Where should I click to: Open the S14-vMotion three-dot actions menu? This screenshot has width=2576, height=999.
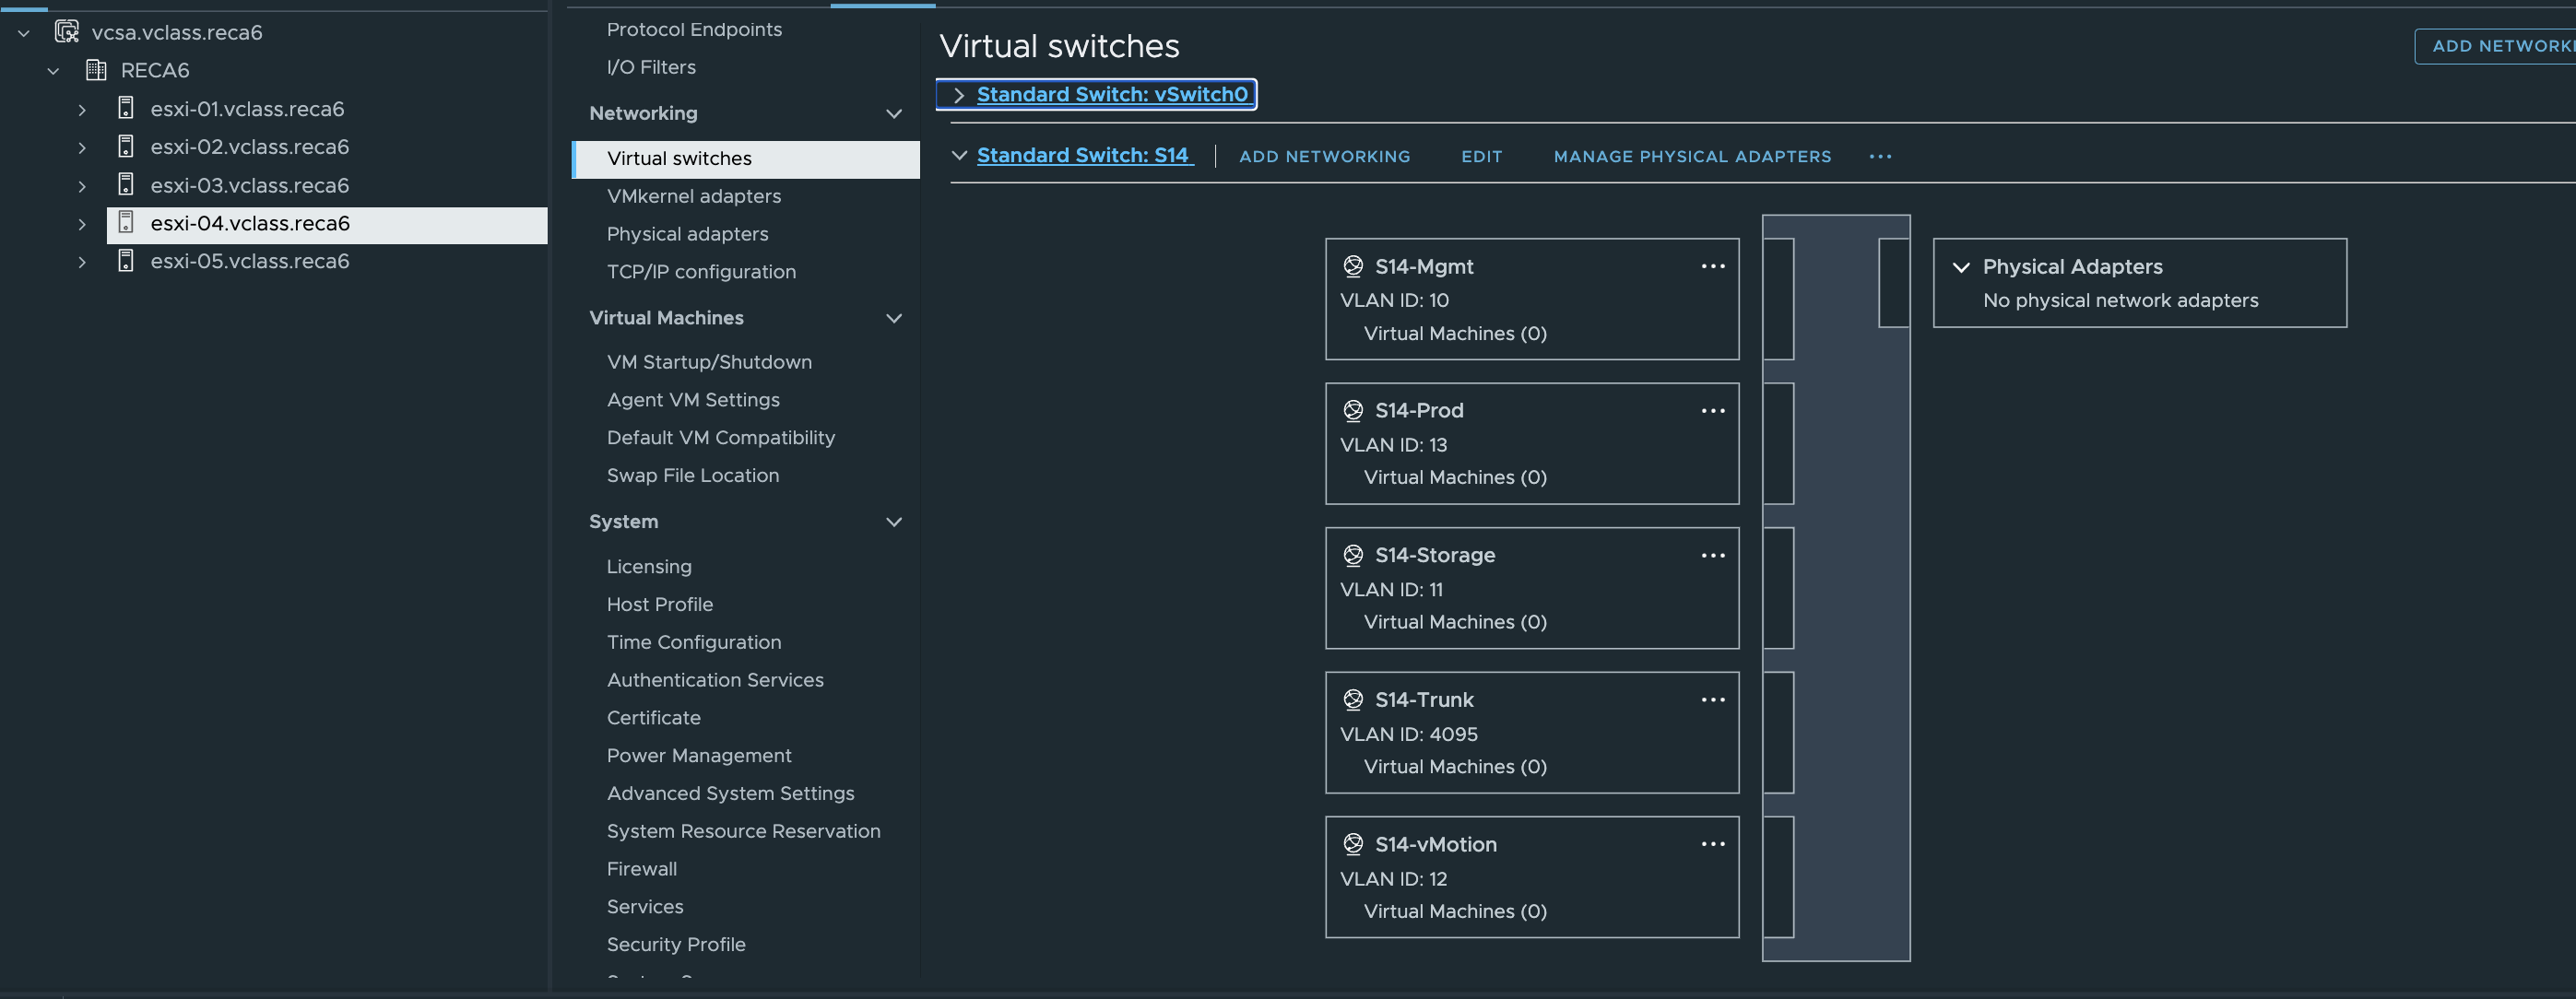(x=1713, y=844)
